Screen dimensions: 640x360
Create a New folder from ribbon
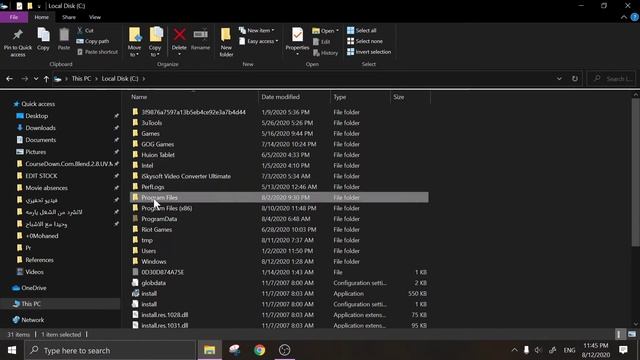(x=226, y=42)
